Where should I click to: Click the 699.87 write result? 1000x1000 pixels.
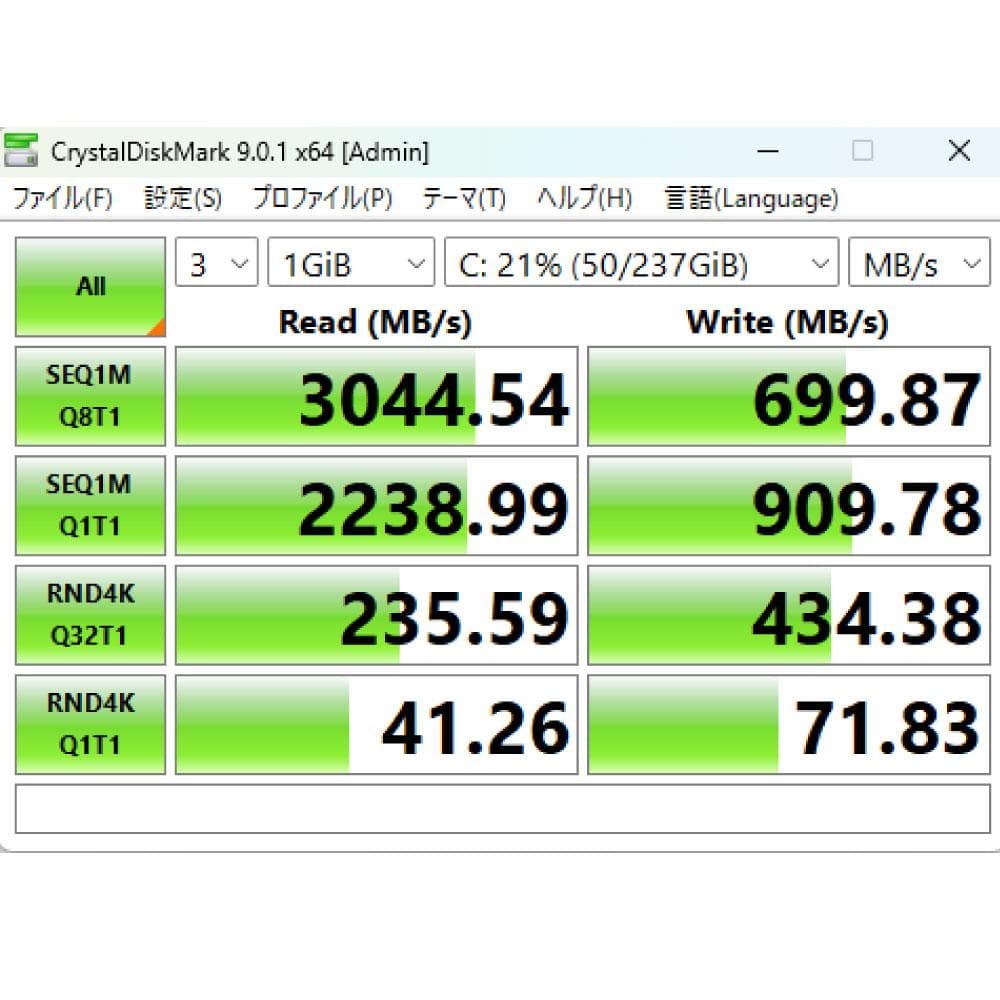pyautogui.click(x=788, y=396)
